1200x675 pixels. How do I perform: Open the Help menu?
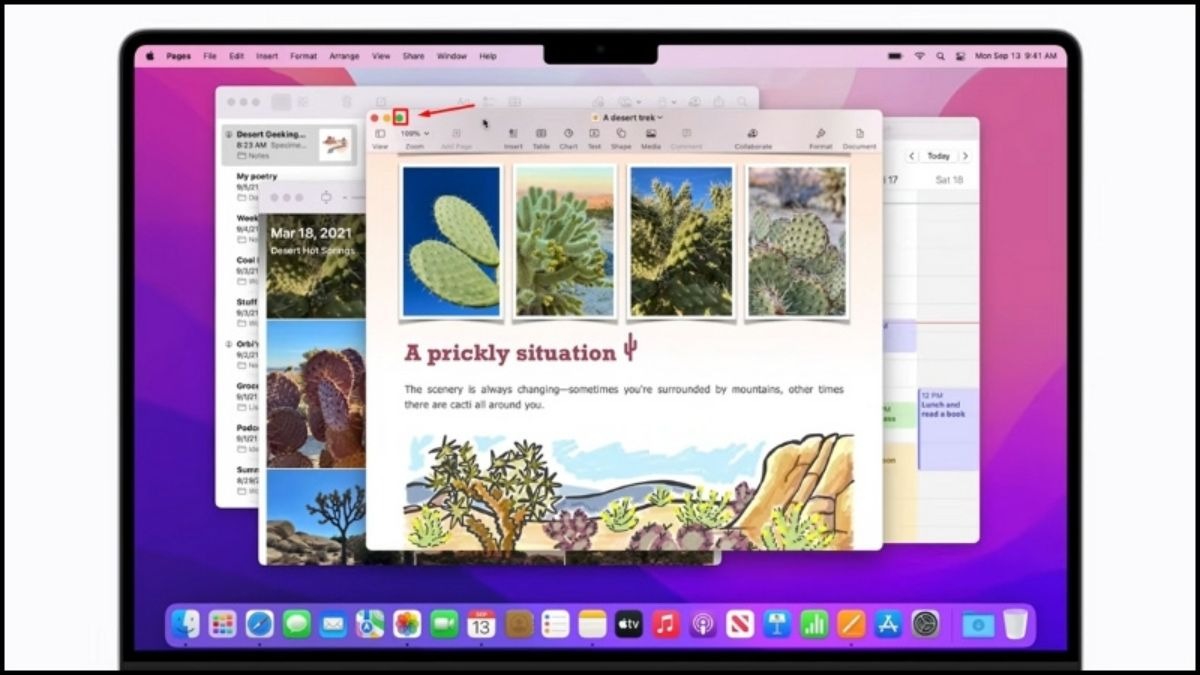pos(487,56)
